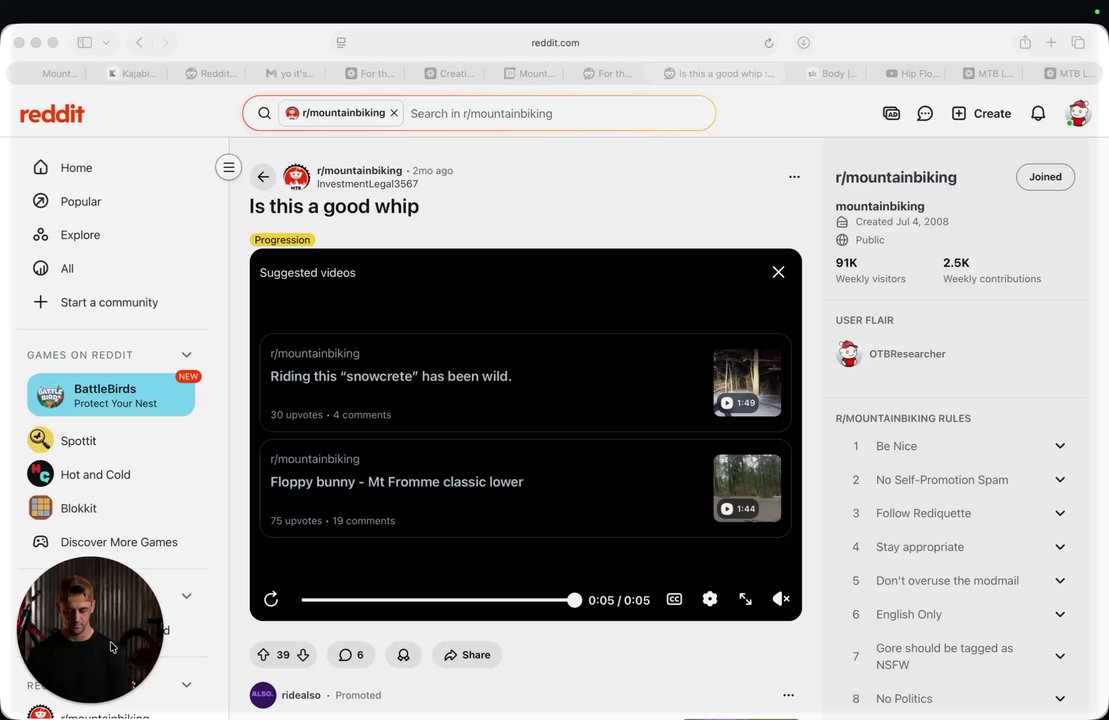Switch to the Kajabi tab
The width and height of the screenshot is (1109, 720).
point(132,74)
